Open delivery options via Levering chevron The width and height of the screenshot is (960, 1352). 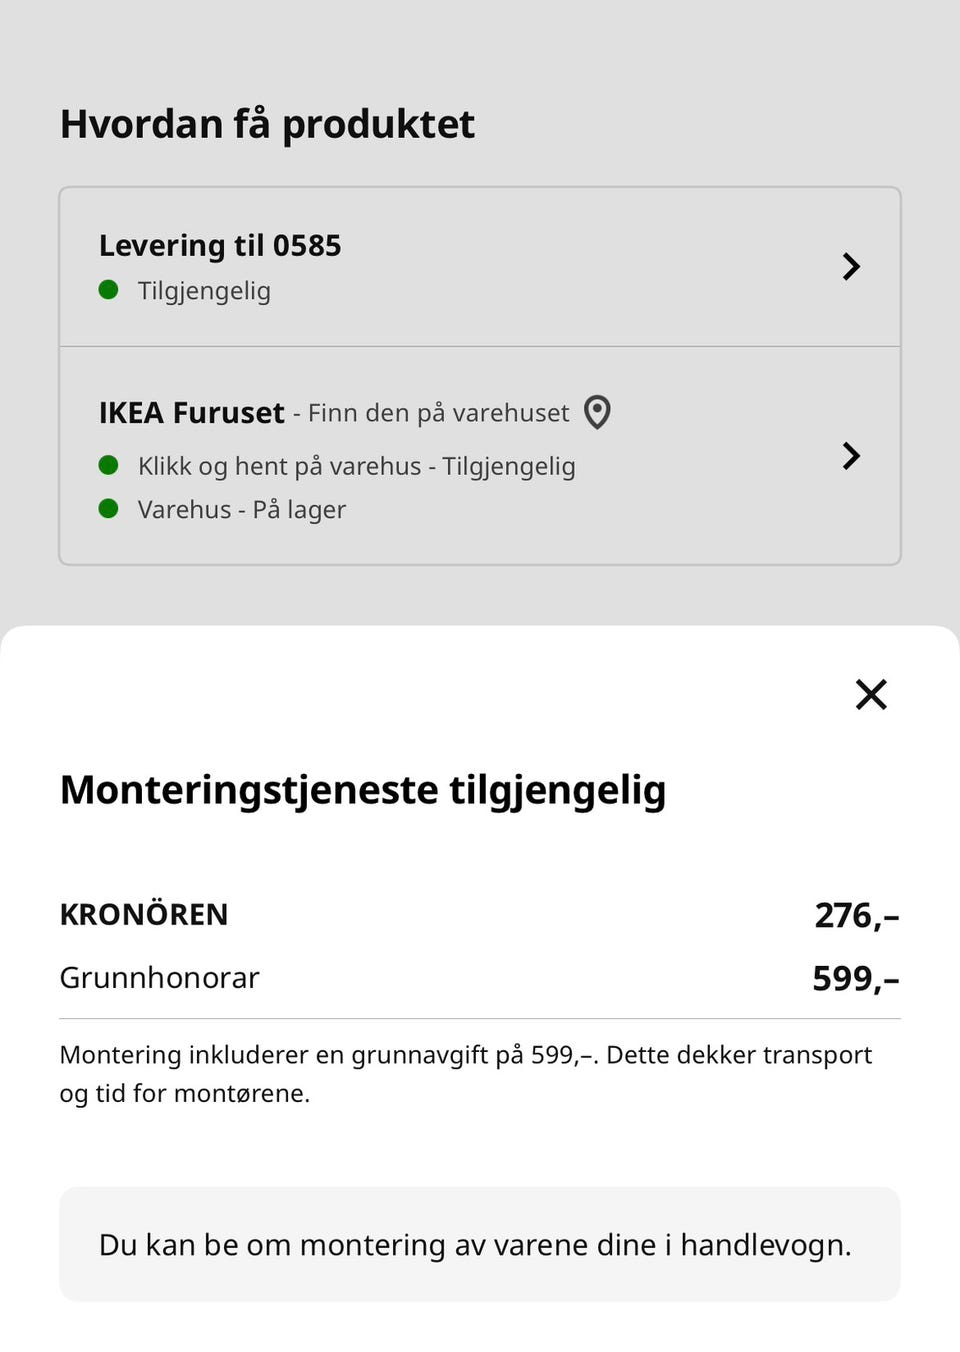click(851, 267)
